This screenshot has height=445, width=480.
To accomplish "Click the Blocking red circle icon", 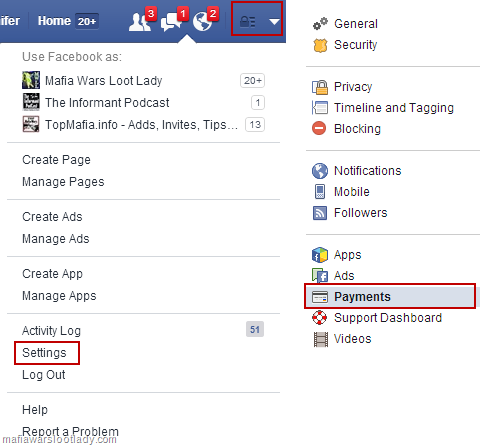I will click(319, 129).
